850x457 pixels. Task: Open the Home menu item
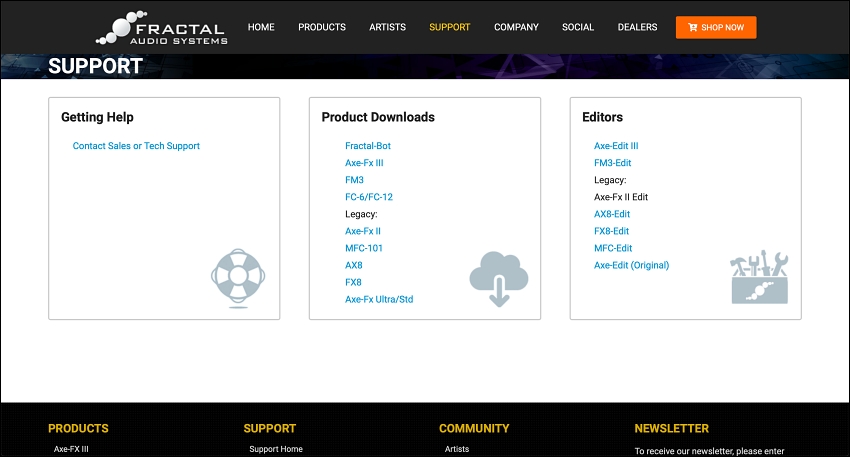point(261,27)
